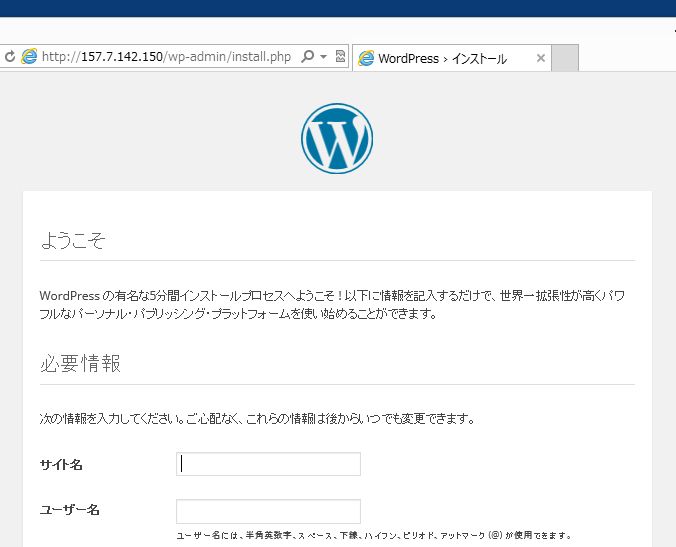Click the WordPress の有名な5分間 welcome paragraph
676x547 pixels.
[332, 304]
